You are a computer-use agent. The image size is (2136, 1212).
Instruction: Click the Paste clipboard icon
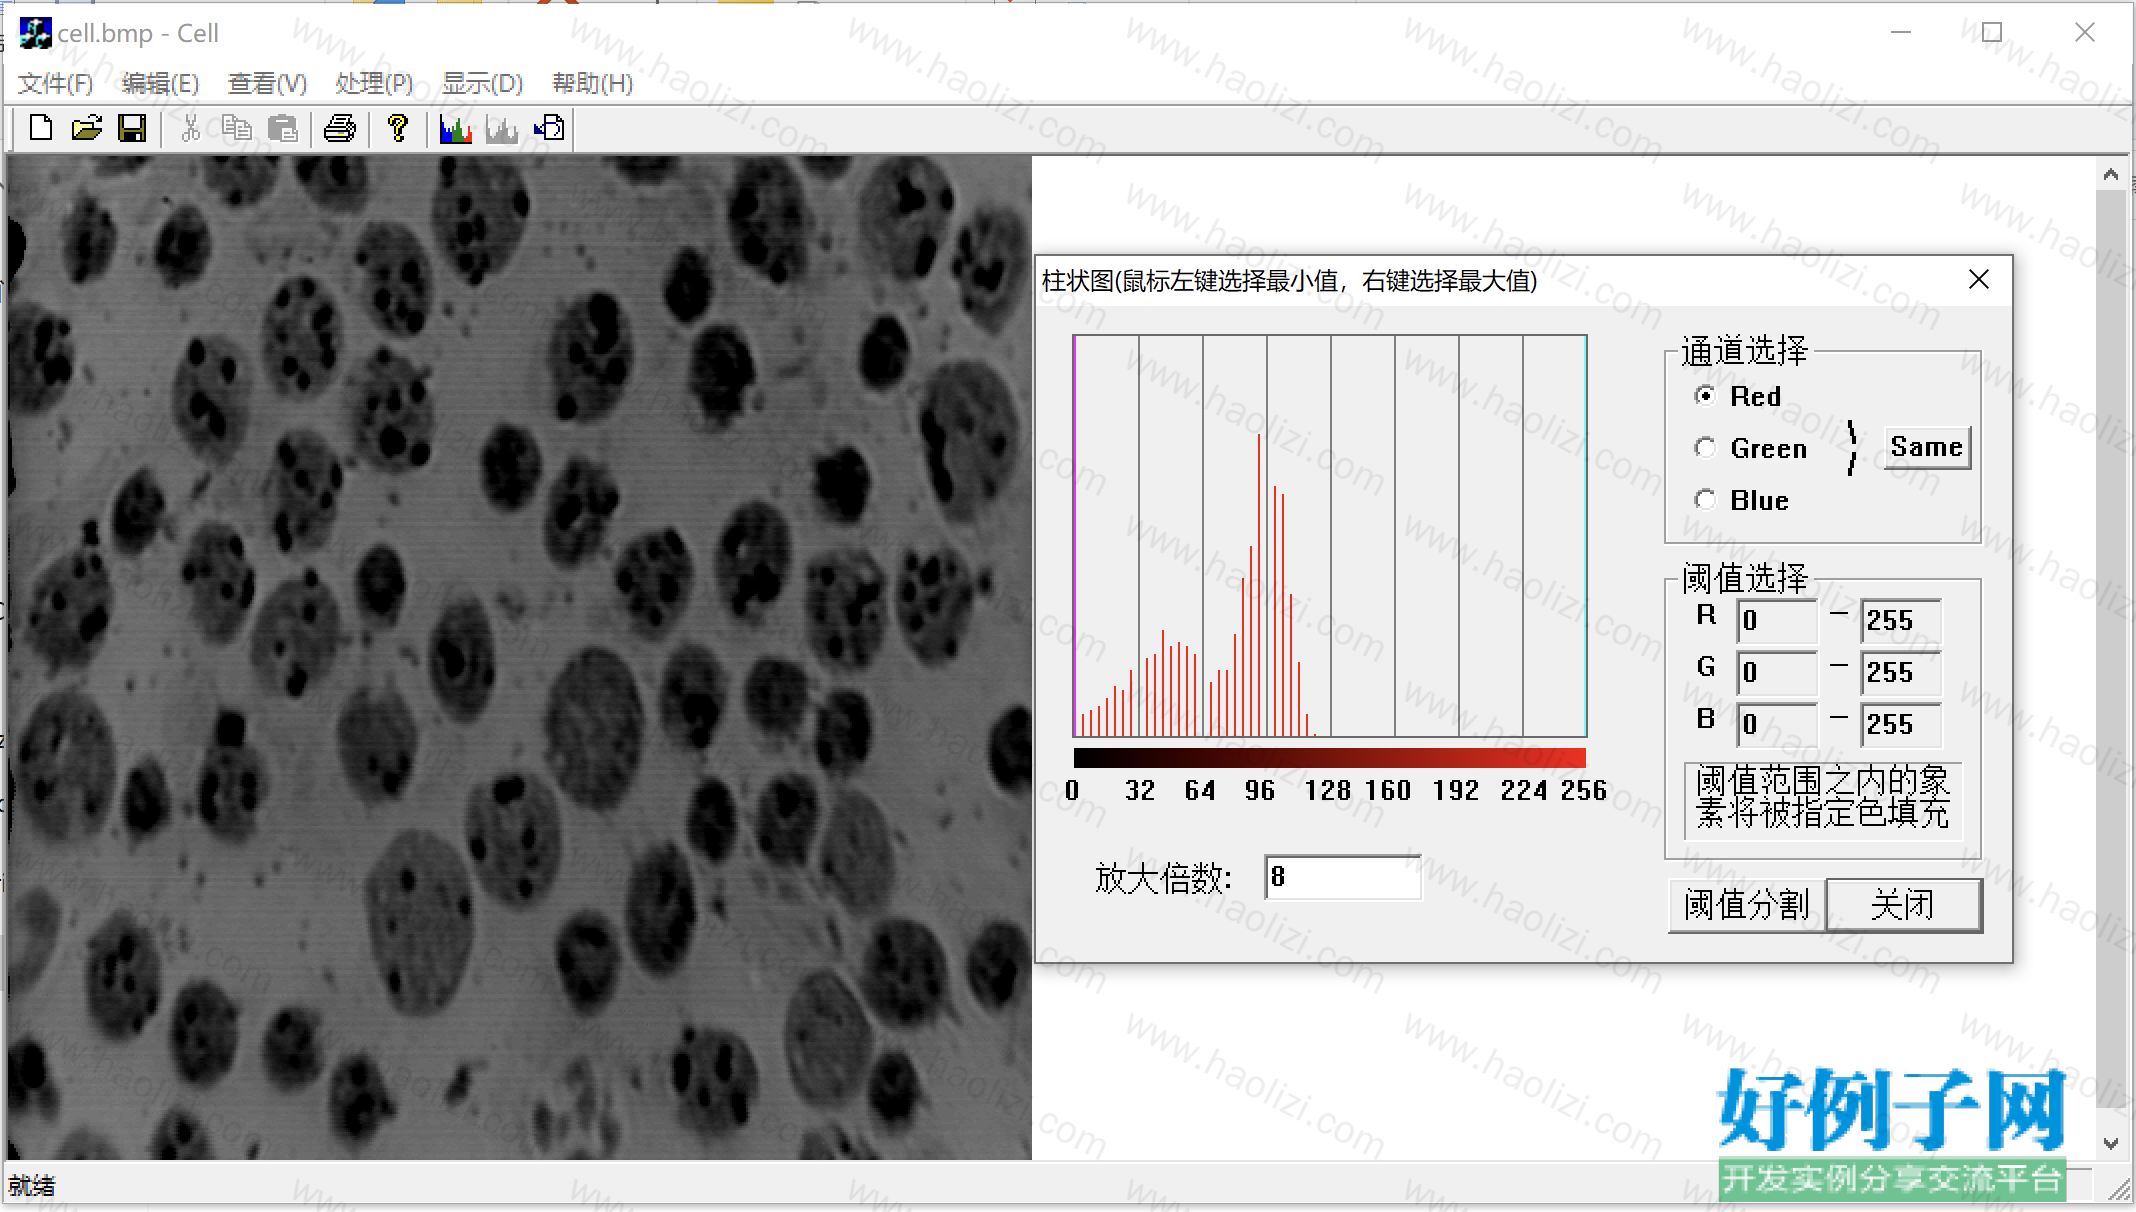pyautogui.click(x=283, y=129)
